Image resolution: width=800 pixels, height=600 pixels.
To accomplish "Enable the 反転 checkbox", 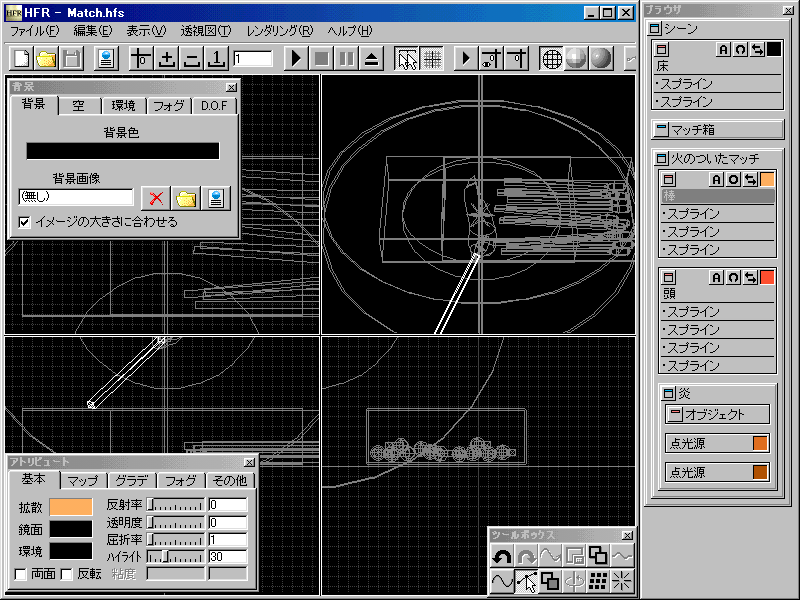I will coord(66,574).
